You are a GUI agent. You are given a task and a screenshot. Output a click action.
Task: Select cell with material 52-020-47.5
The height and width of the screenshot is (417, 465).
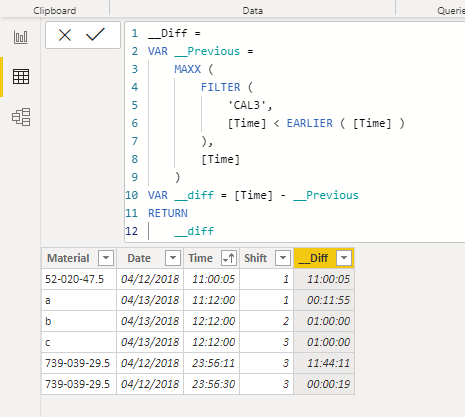pyautogui.click(x=79, y=279)
